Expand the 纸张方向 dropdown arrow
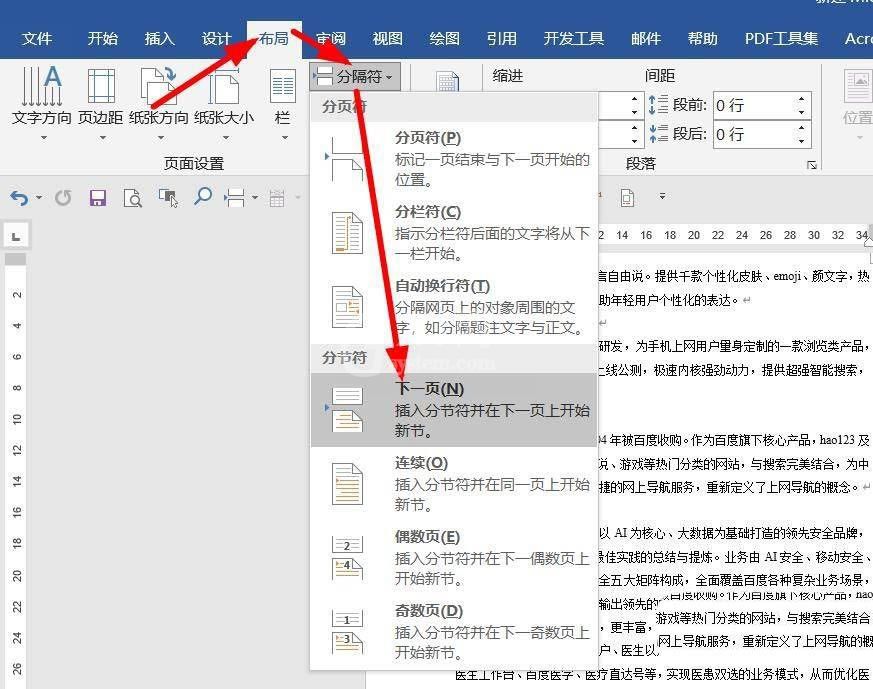The width and height of the screenshot is (873, 689). point(160,137)
